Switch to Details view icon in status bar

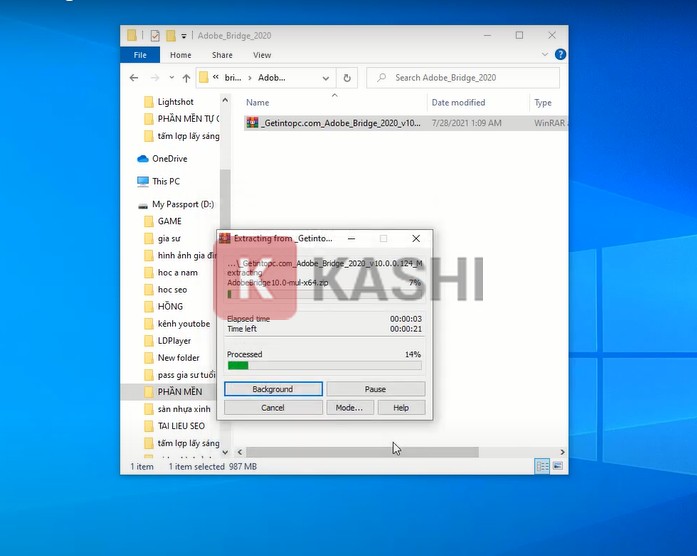pyautogui.click(x=542, y=466)
